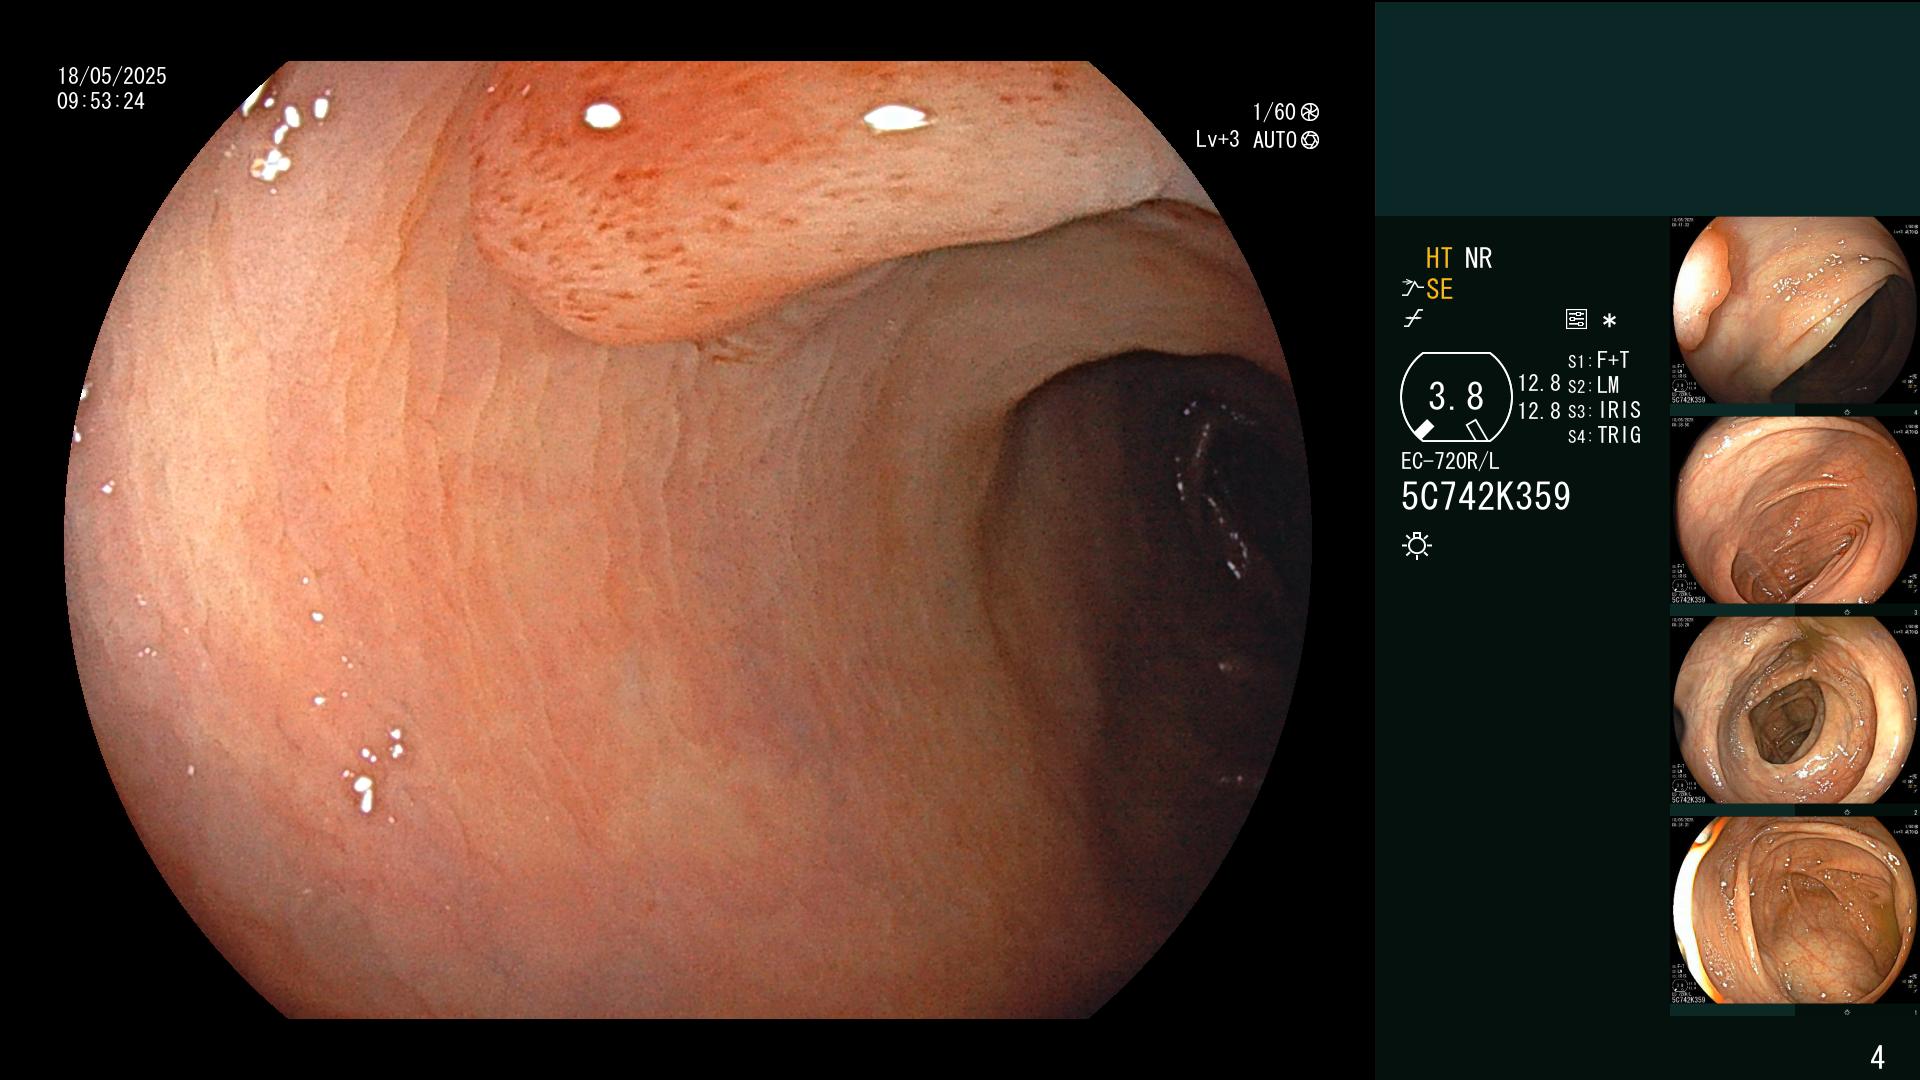Open captured thumbnail number 2
The height and width of the screenshot is (1080, 1920).
point(1794,711)
